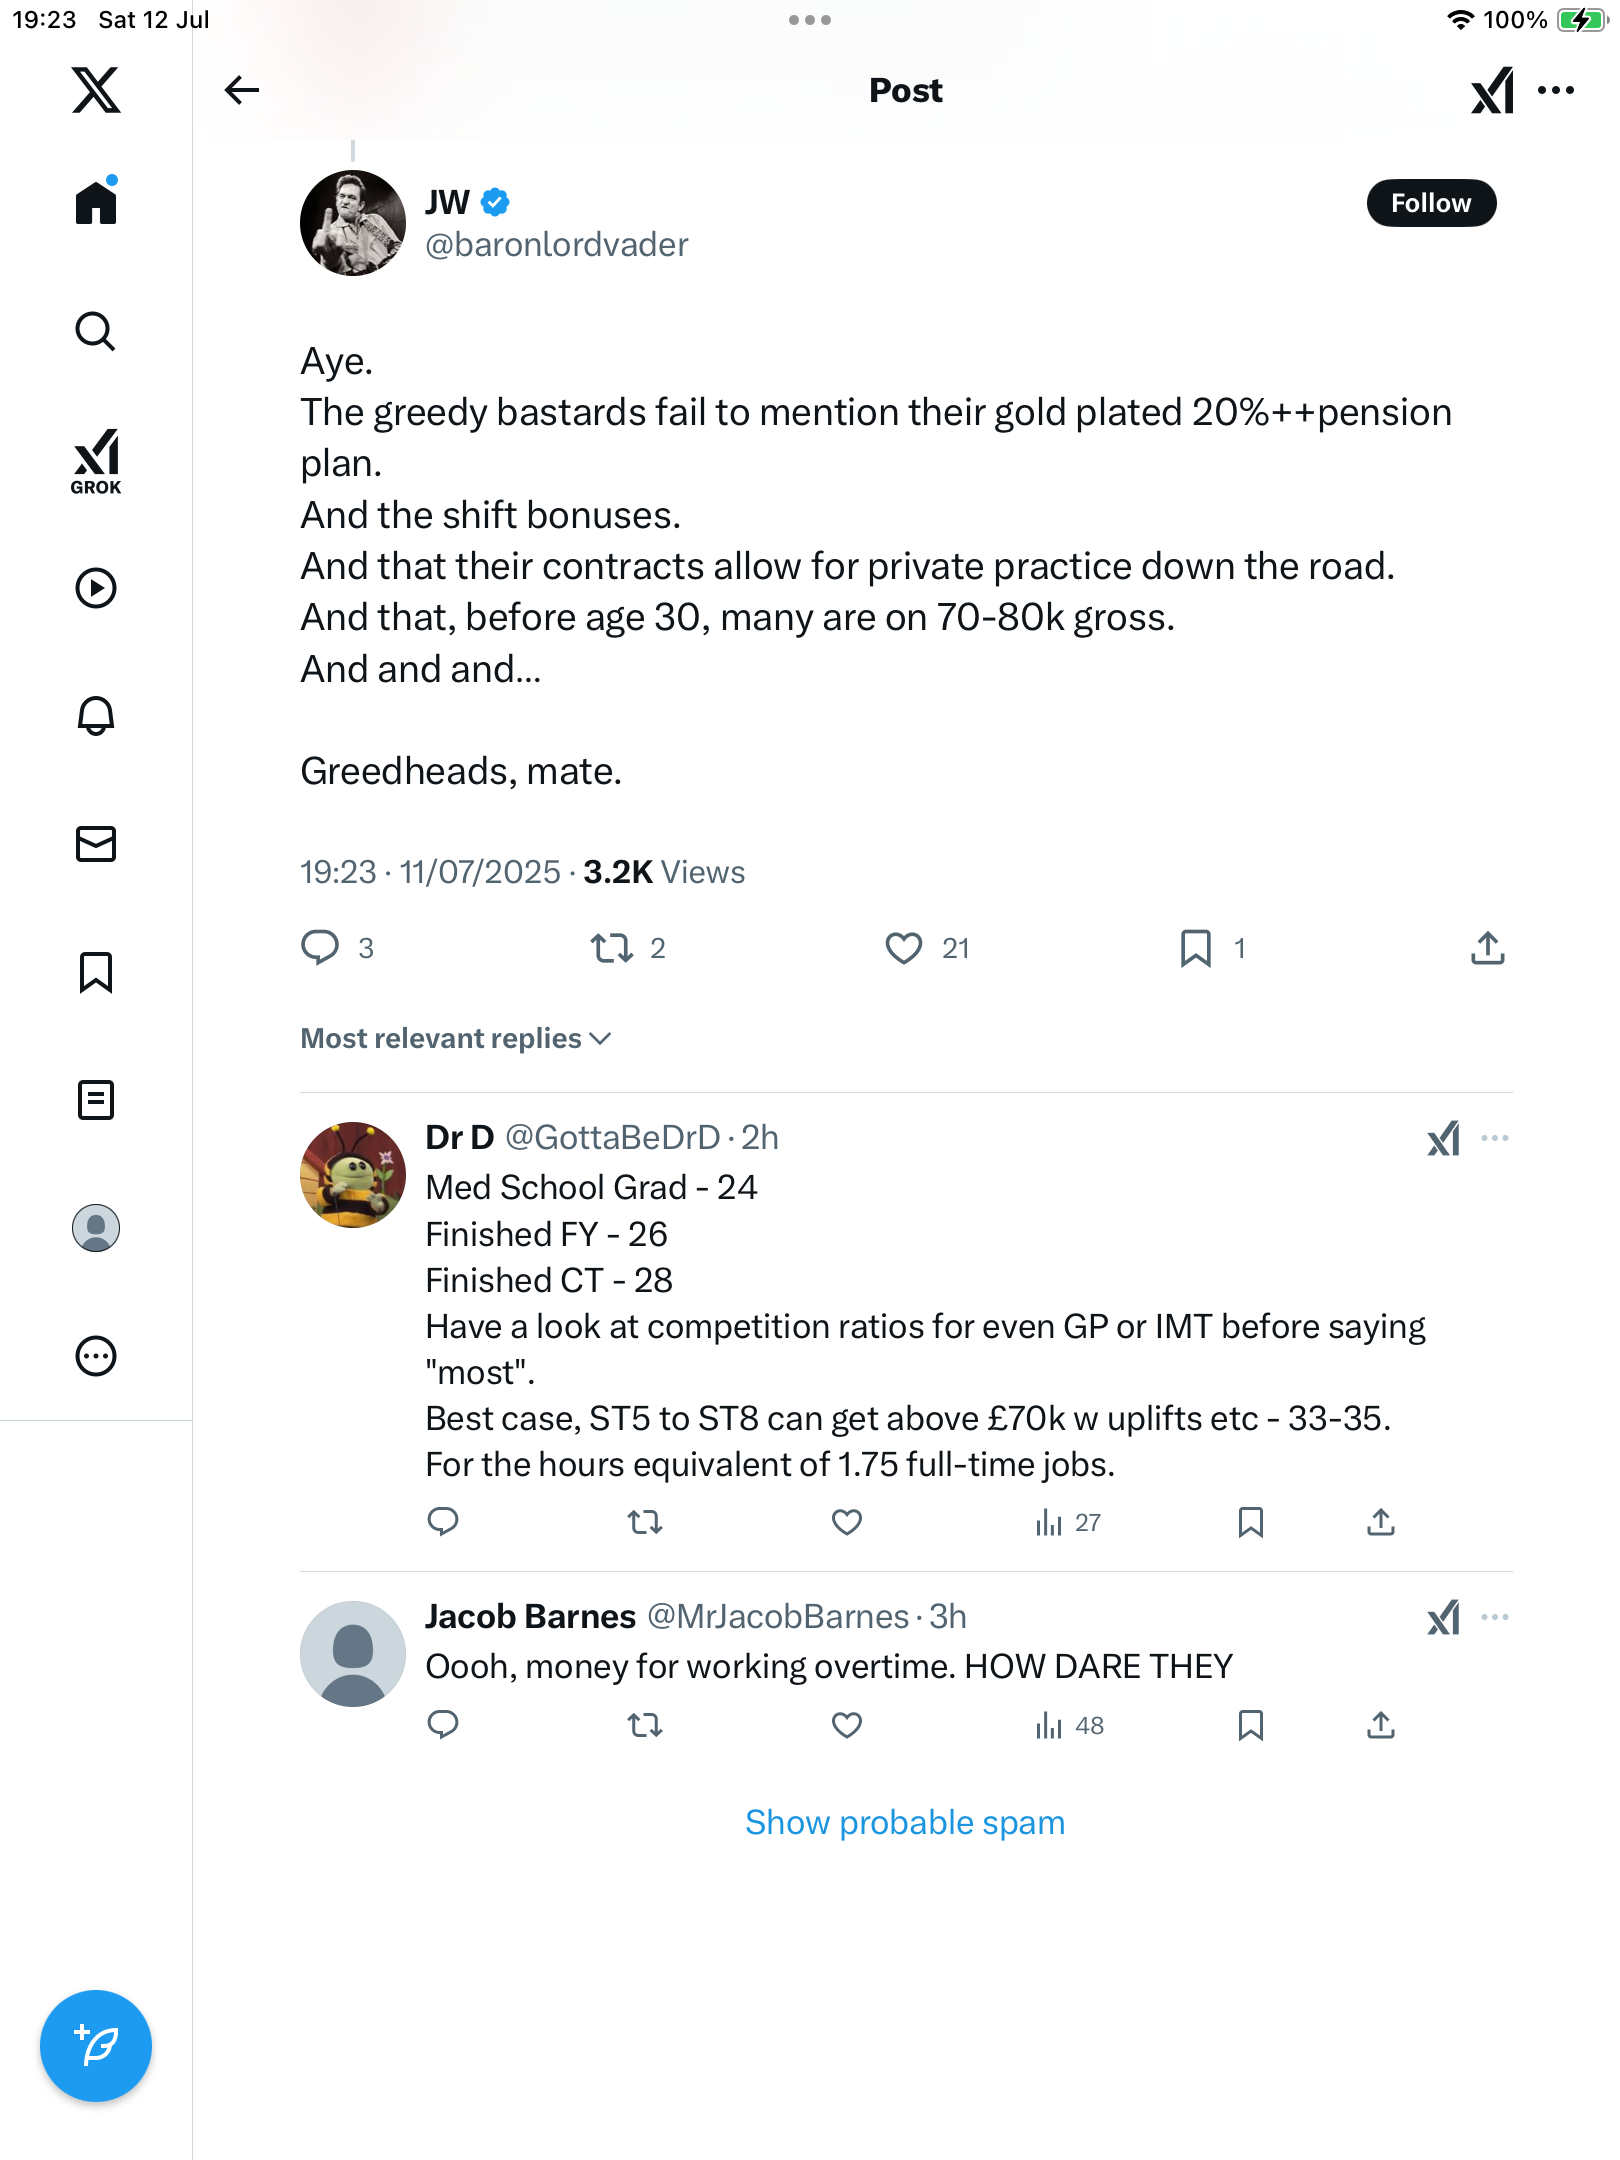
Task: Go back with the arrow icon
Action: tap(241, 90)
